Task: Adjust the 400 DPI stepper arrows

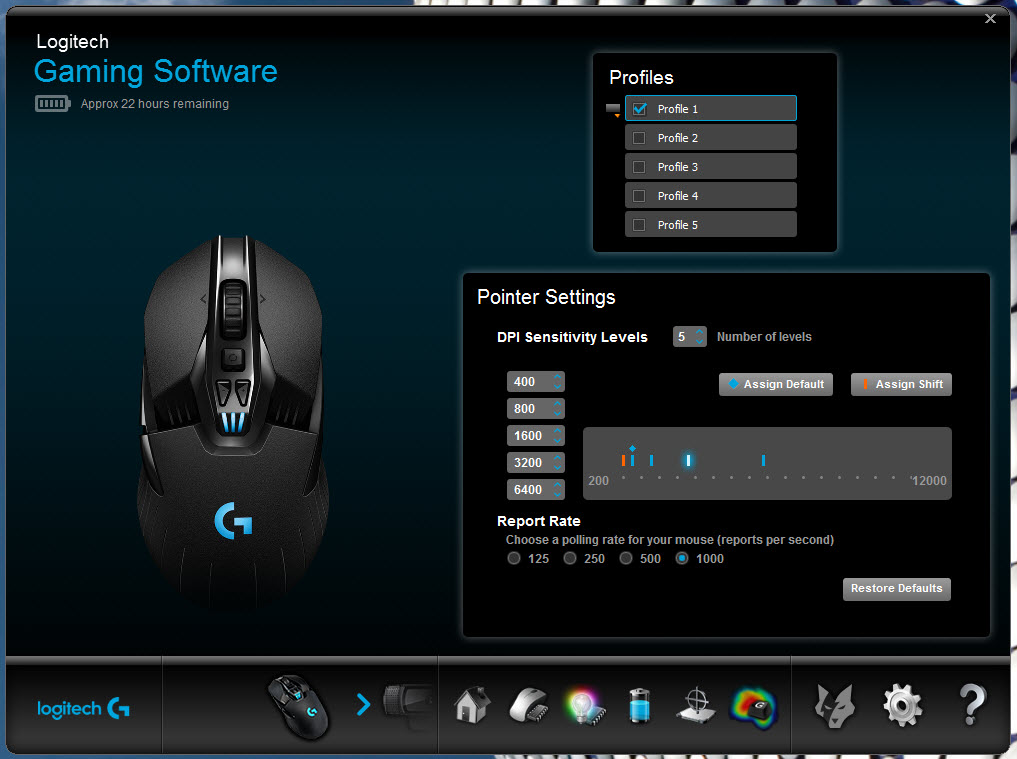Action: coord(557,382)
